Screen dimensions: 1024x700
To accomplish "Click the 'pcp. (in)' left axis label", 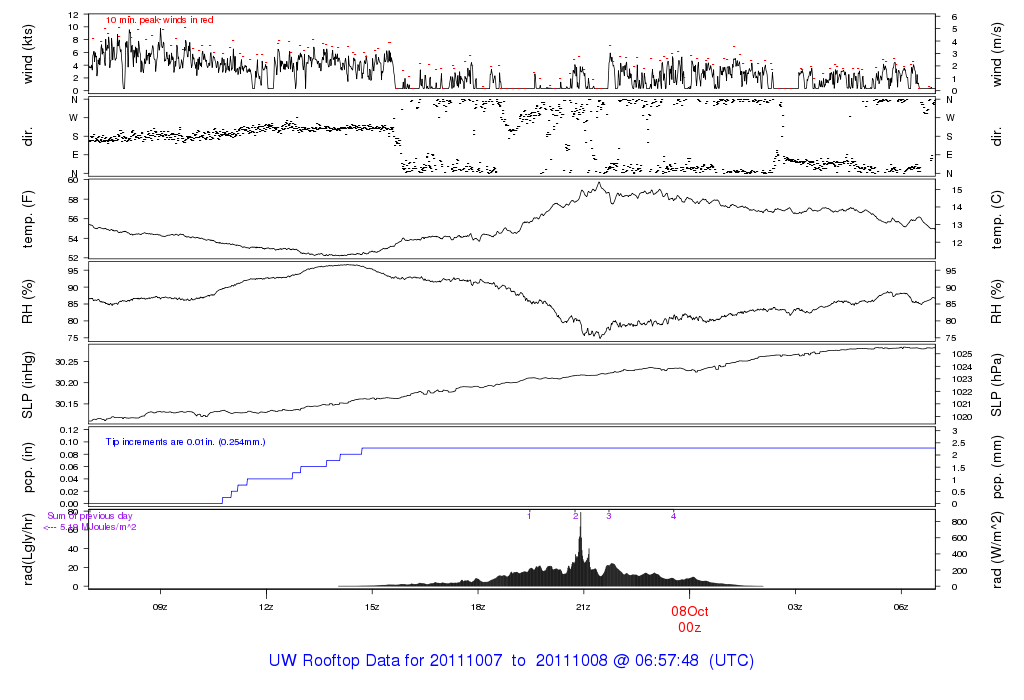I will coord(27,468).
